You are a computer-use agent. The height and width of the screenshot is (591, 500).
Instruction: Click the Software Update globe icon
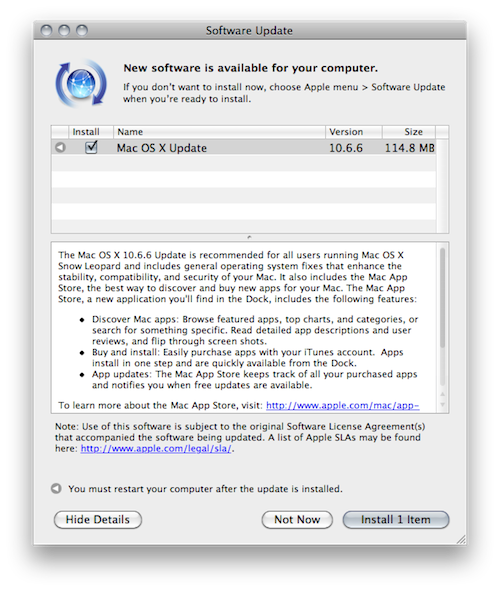point(81,84)
